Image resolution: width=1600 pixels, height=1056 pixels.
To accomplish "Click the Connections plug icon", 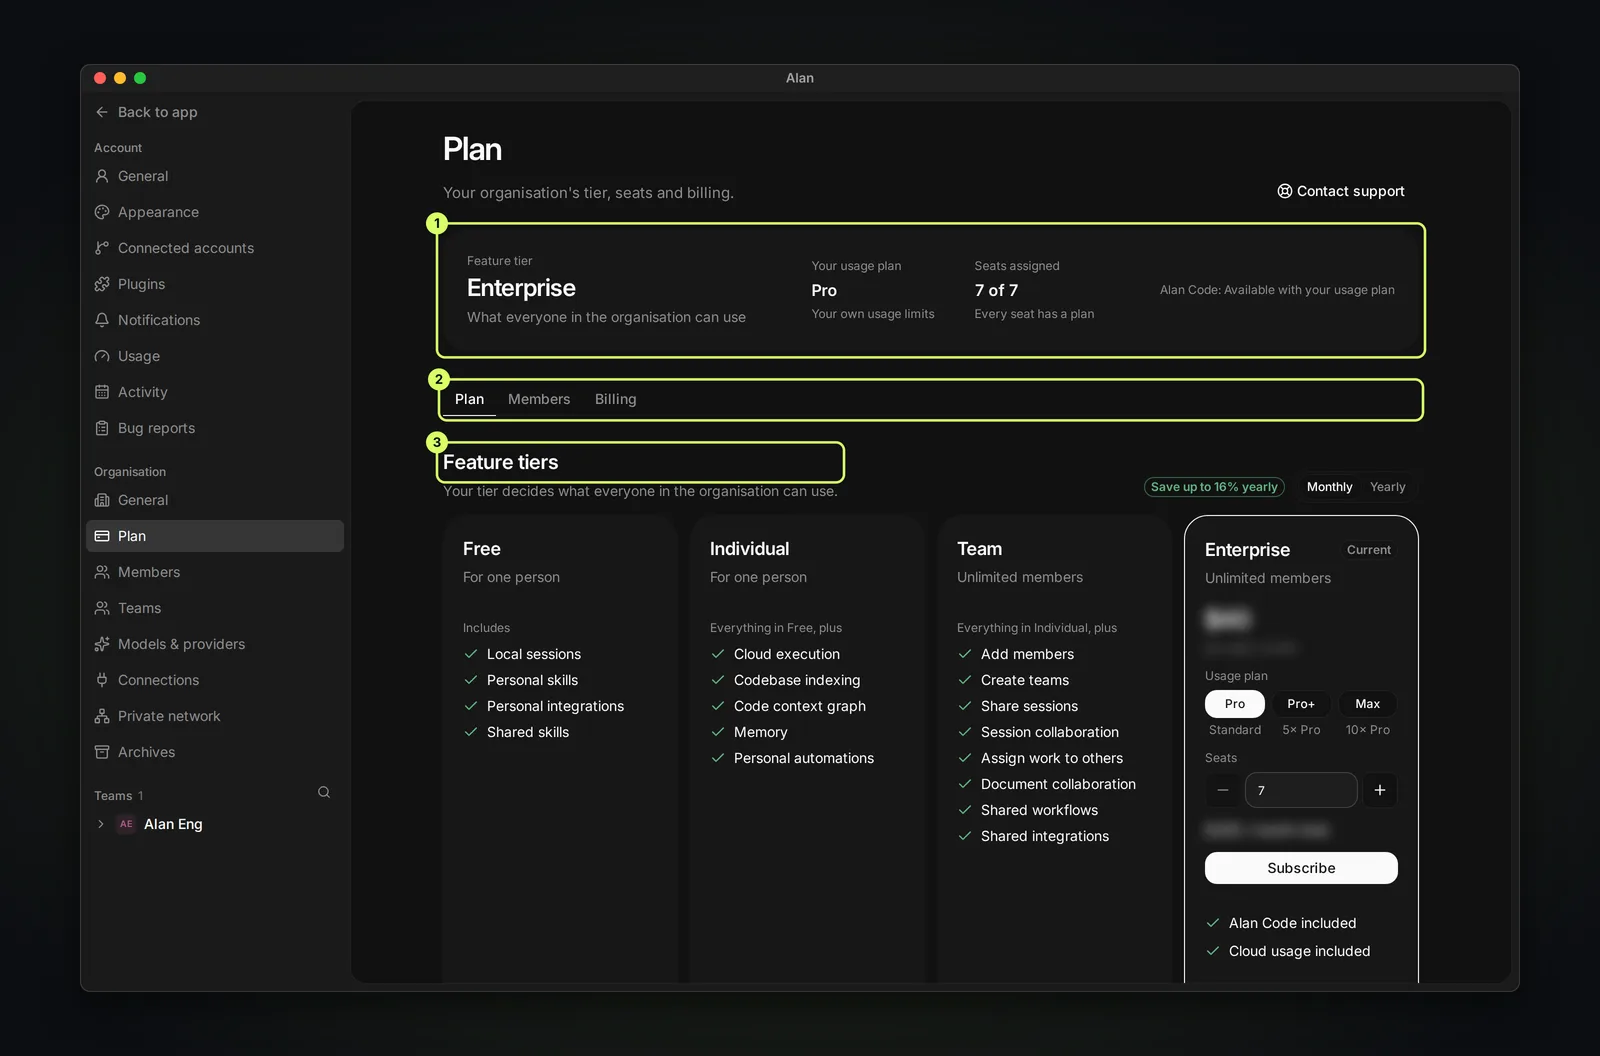I will point(102,680).
